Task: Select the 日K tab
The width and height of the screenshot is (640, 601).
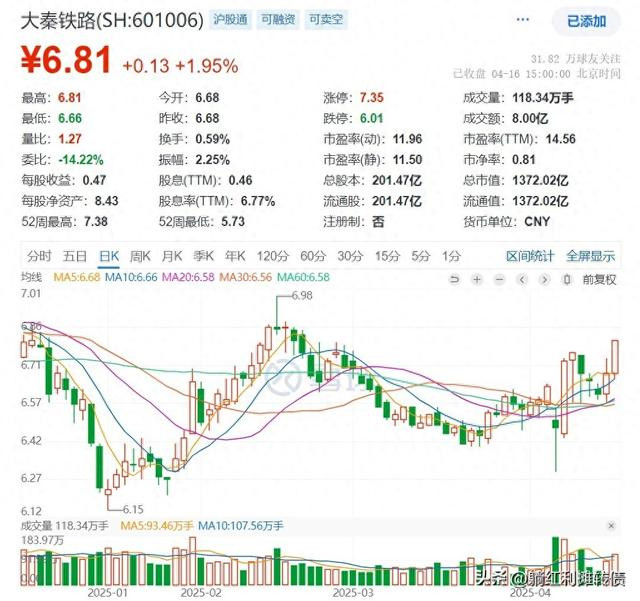Action: pyautogui.click(x=109, y=256)
